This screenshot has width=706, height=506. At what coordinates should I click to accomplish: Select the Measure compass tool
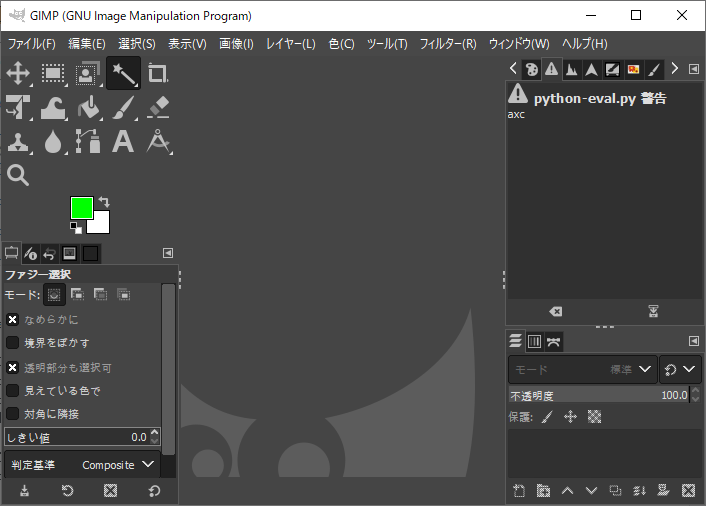(x=158, y=141)
